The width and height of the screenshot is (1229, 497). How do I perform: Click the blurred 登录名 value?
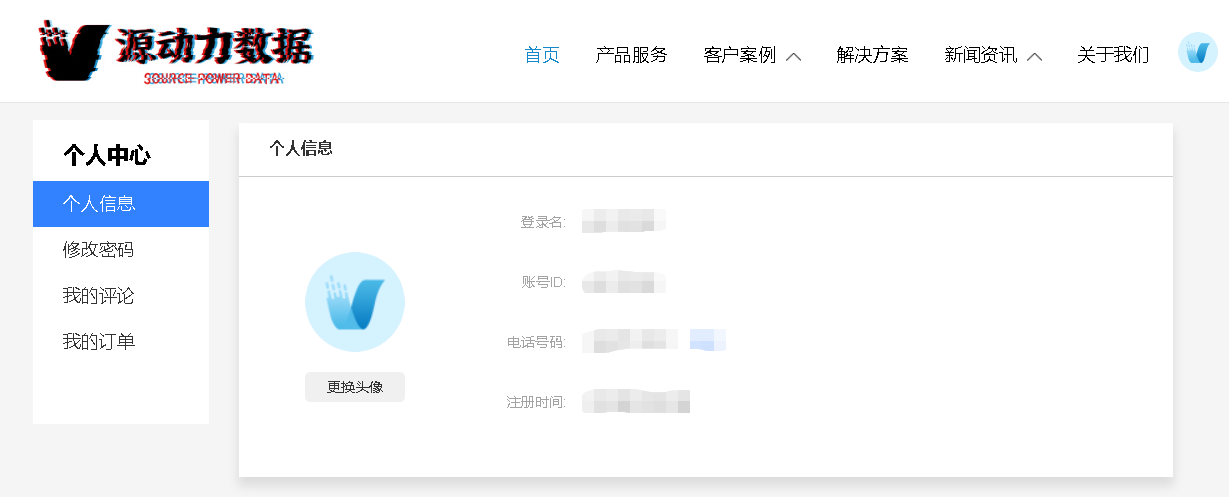[624, 221]
